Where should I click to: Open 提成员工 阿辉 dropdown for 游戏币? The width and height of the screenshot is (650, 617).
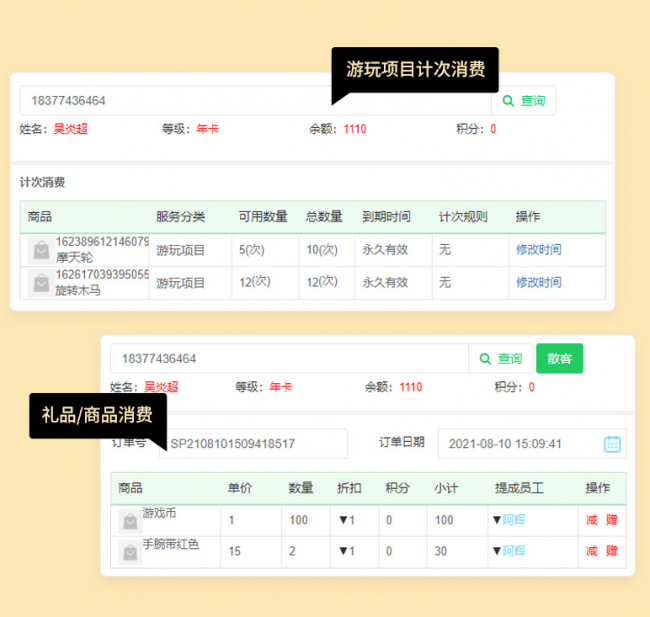coord(508,520)
